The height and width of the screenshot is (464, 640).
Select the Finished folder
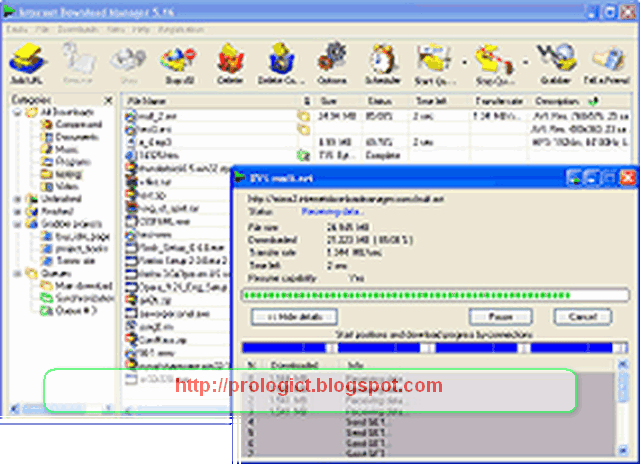pyautogui.click(x=50, y=211)
